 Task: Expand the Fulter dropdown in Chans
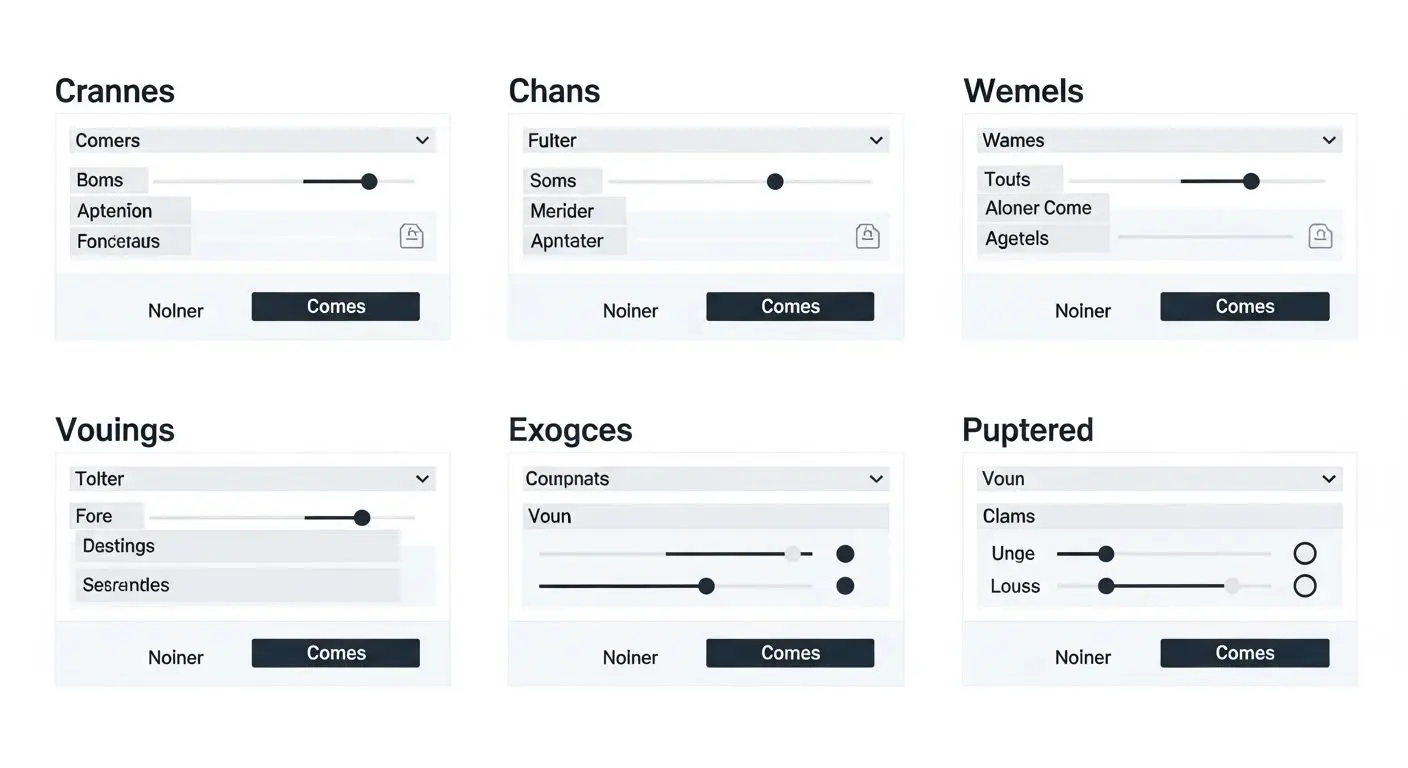[x=706, y=140]
